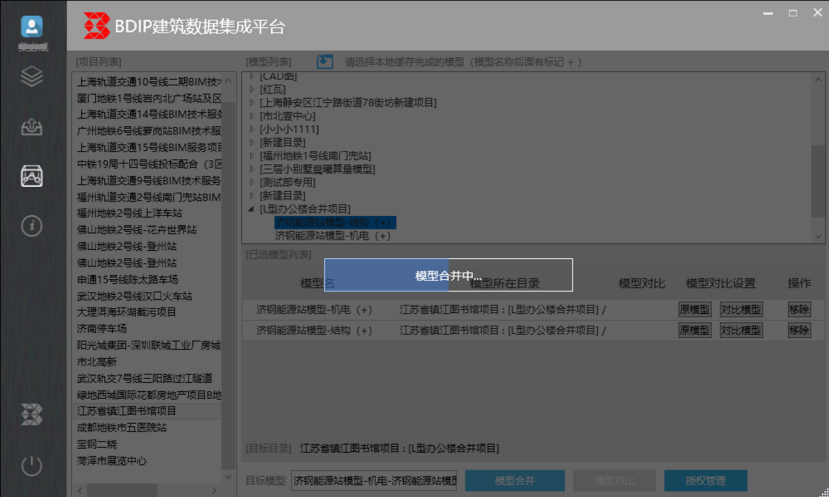Screen dimensions: 829x497
Task: Open the layers stack icon in sidebar
Action: tap(32, 77)
